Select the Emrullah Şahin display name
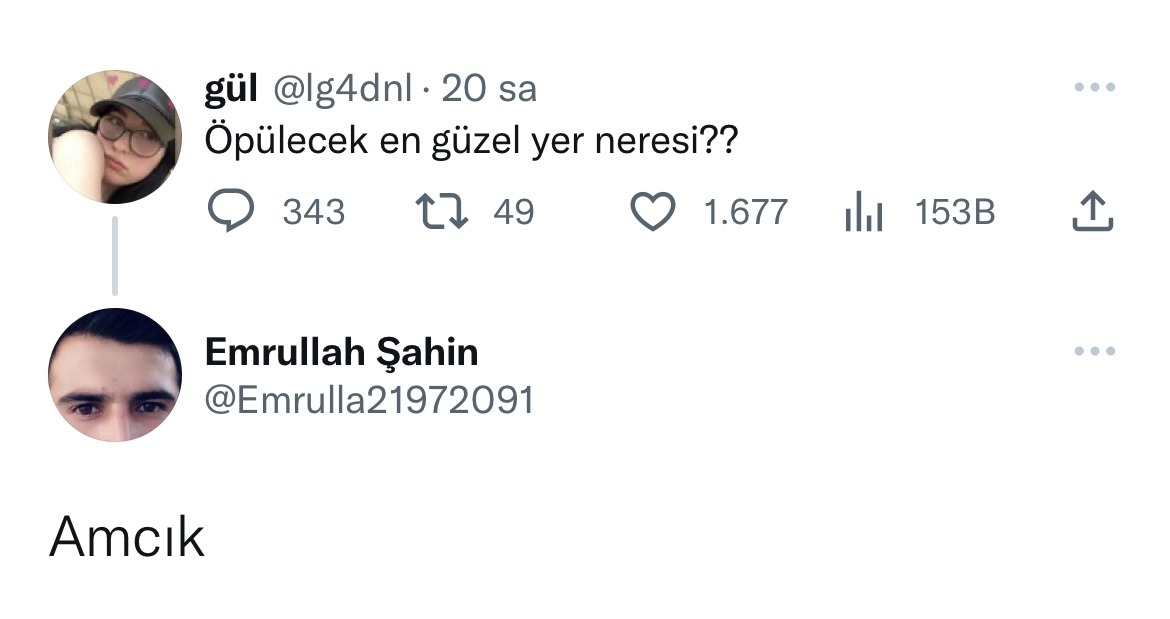The height and width of the screenshot is (619, 1170). 341,352
